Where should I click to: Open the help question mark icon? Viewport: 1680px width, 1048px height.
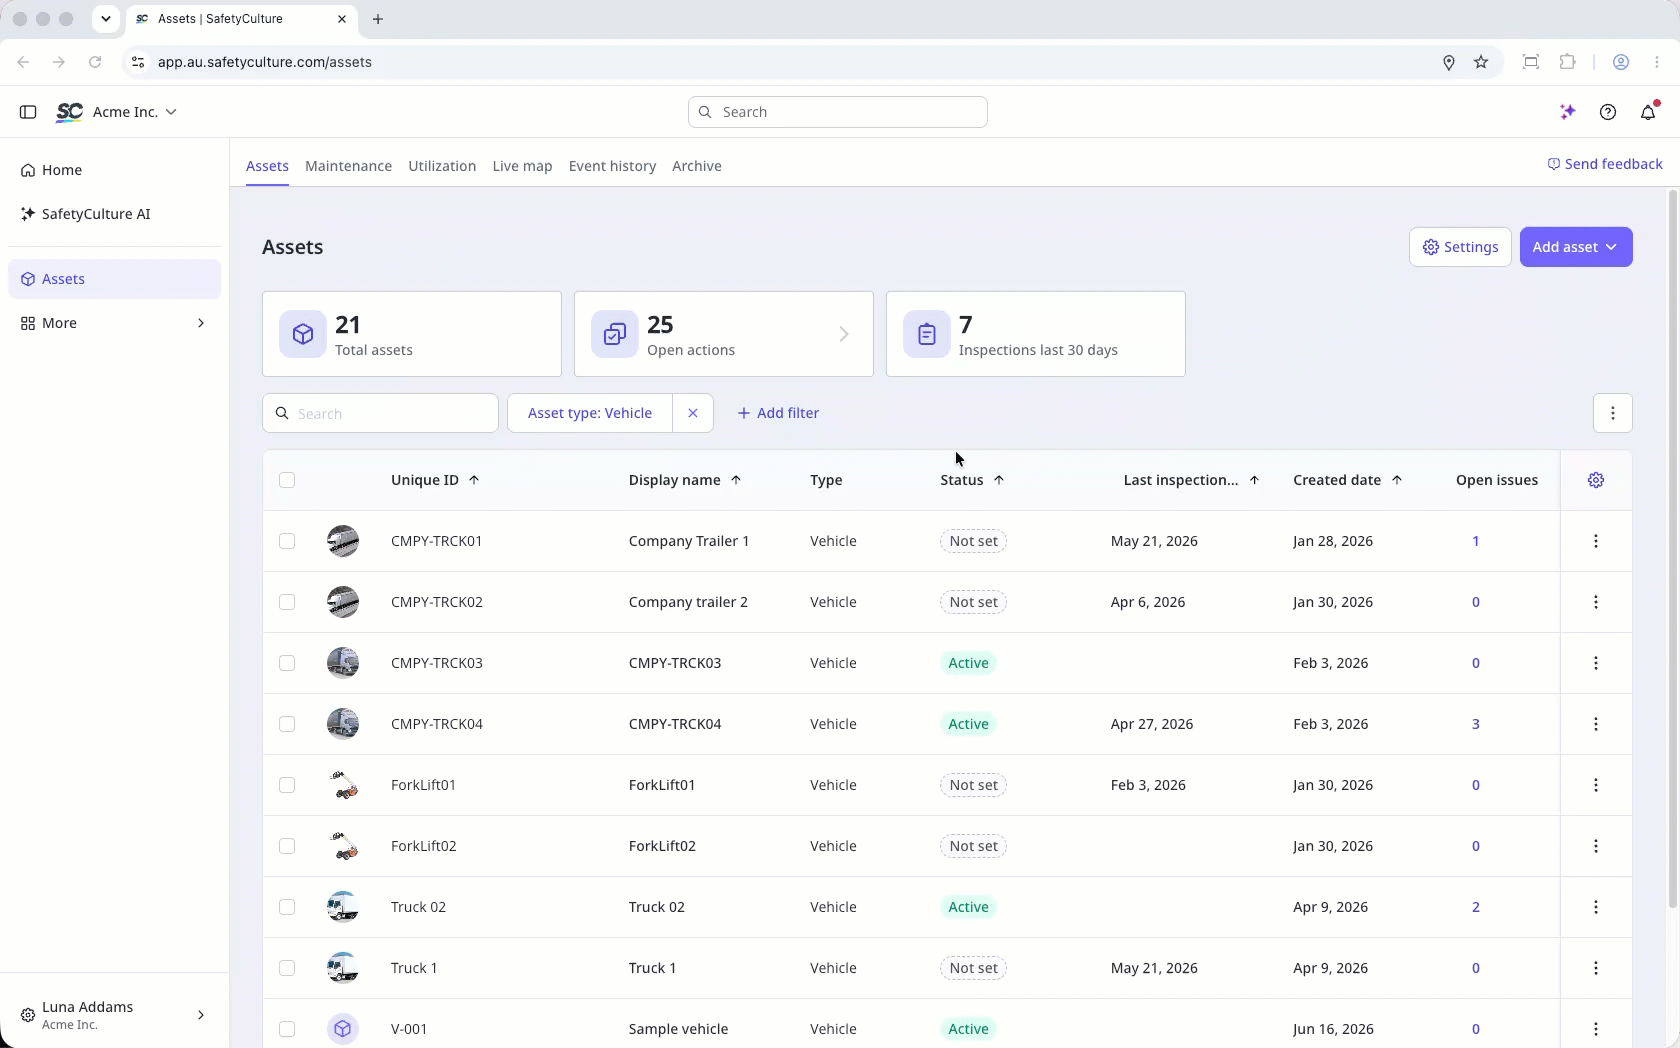point(1608,112)
